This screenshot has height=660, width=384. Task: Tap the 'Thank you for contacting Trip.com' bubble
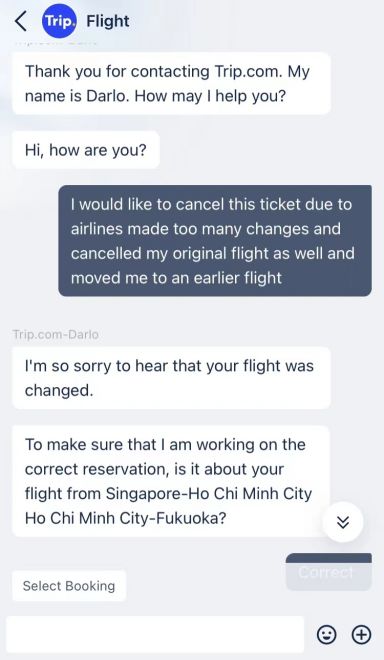[x=171, y=84]
